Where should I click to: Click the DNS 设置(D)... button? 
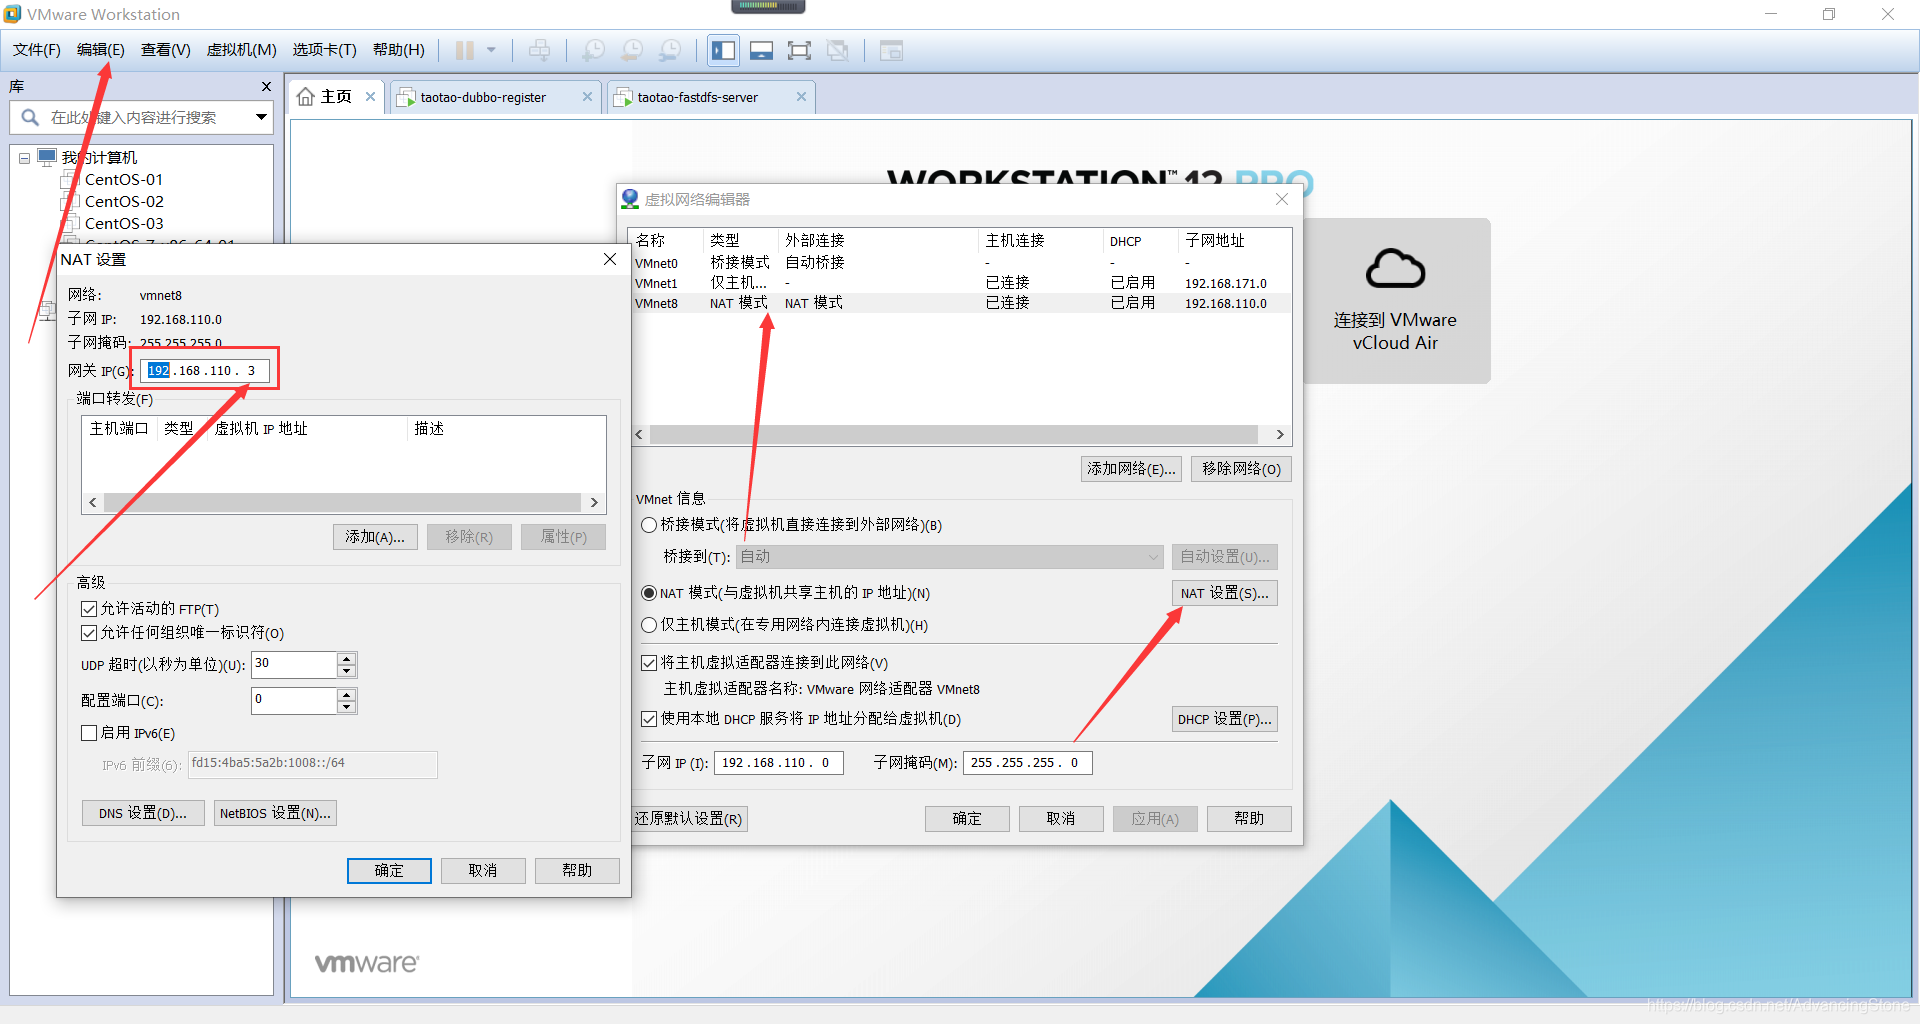[143, 813]
